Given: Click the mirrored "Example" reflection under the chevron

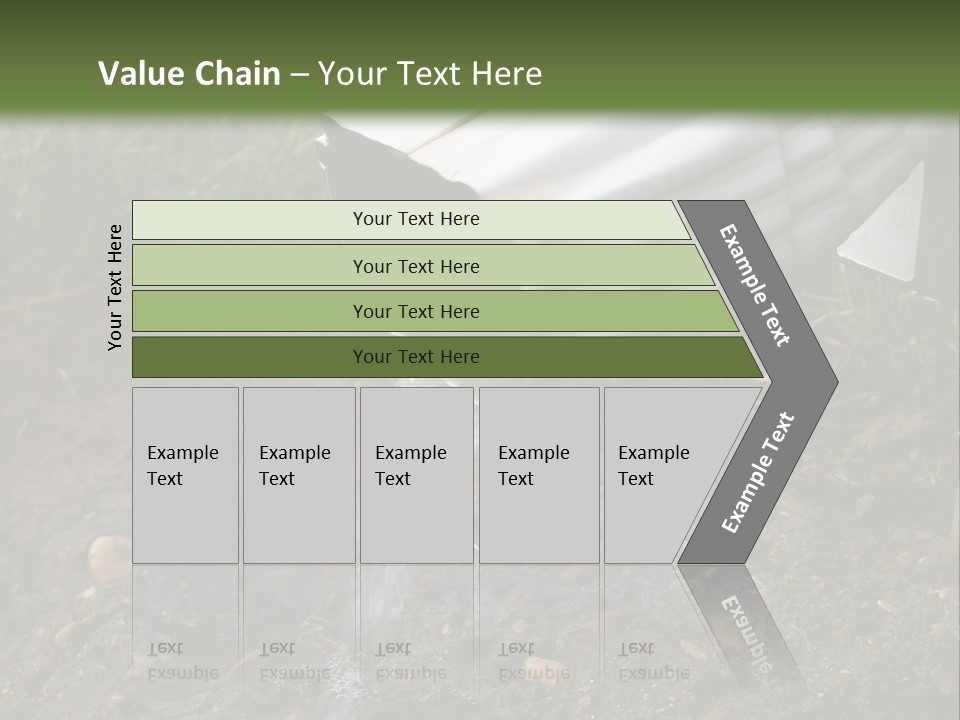Looking at the screenshot, I should click(x=745, y=625).
